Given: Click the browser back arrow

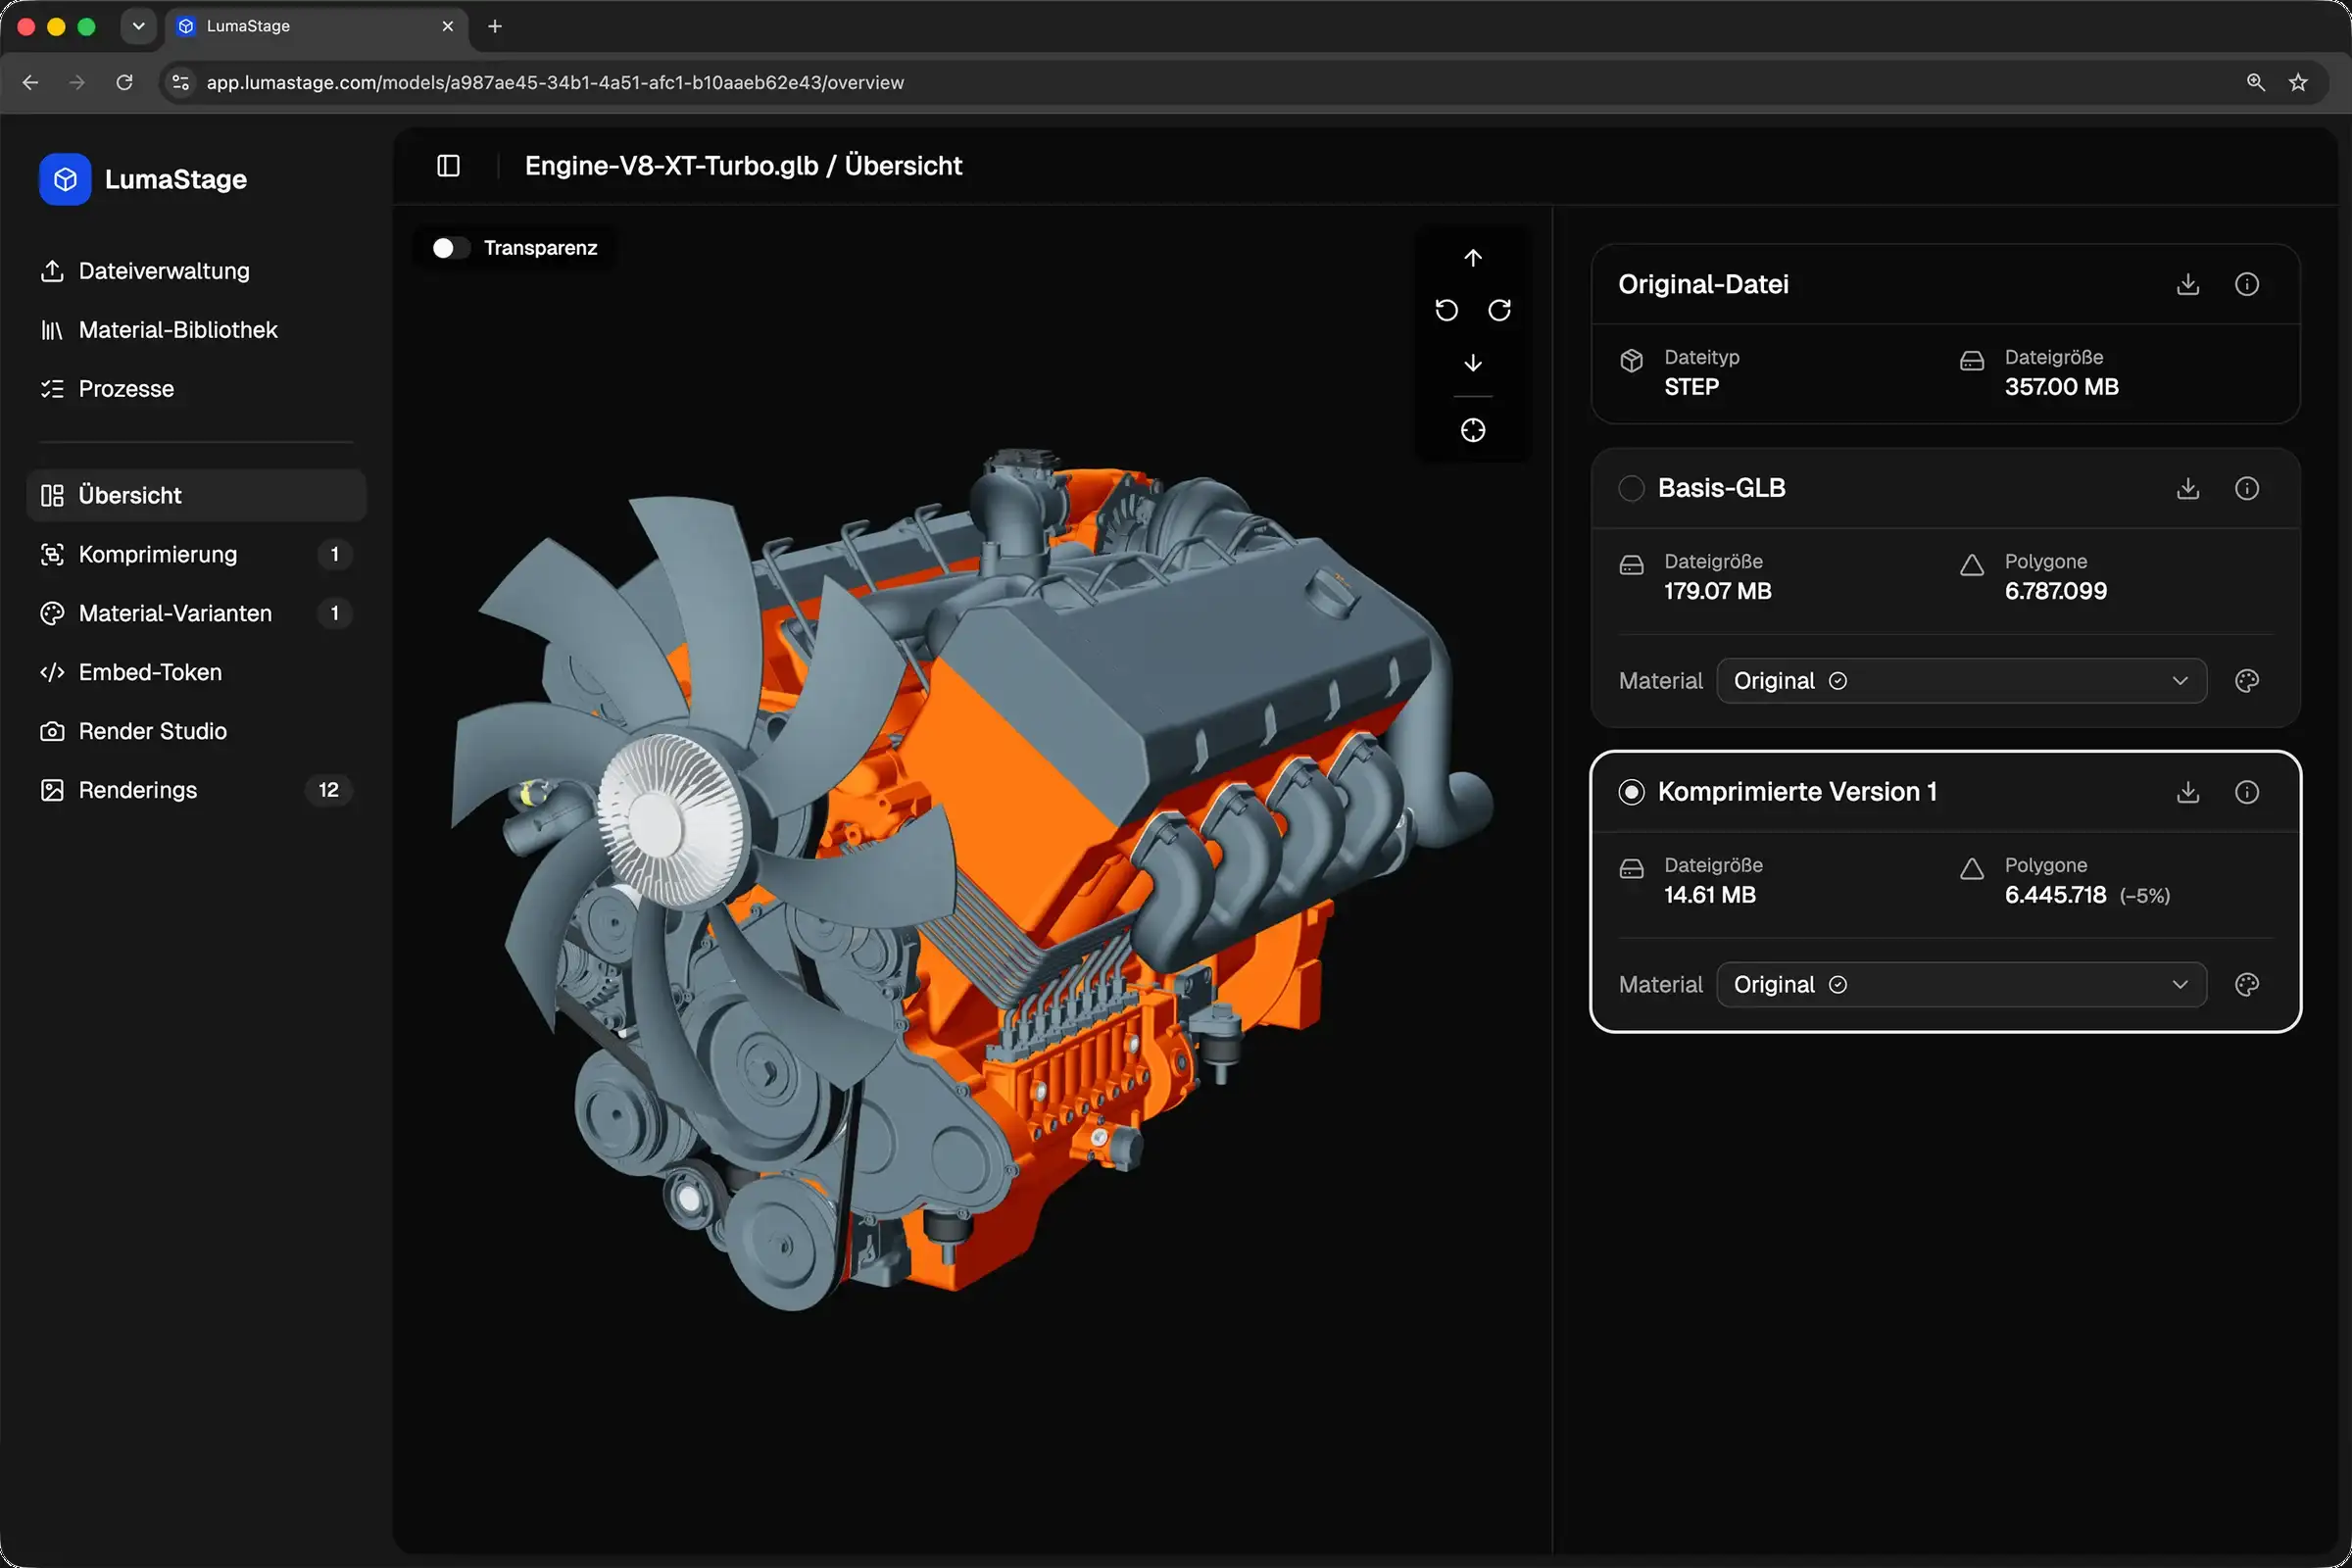Looking at the screenshot, I should (30, 82).
